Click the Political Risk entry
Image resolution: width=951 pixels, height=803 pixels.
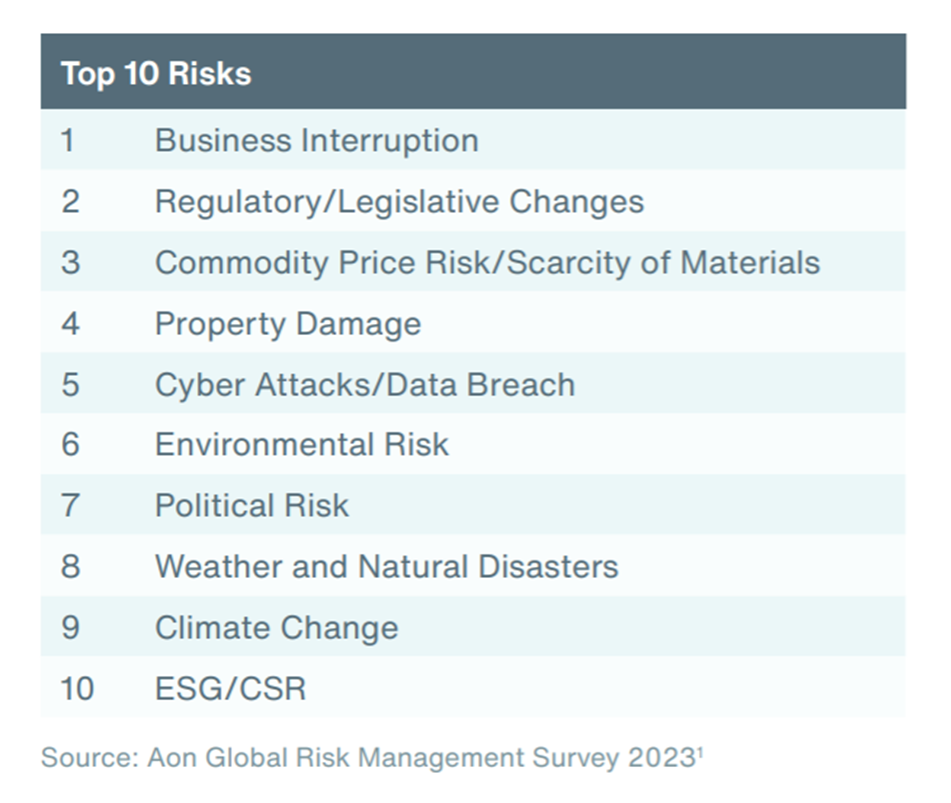pyautogui.click(x=252, y=505)
